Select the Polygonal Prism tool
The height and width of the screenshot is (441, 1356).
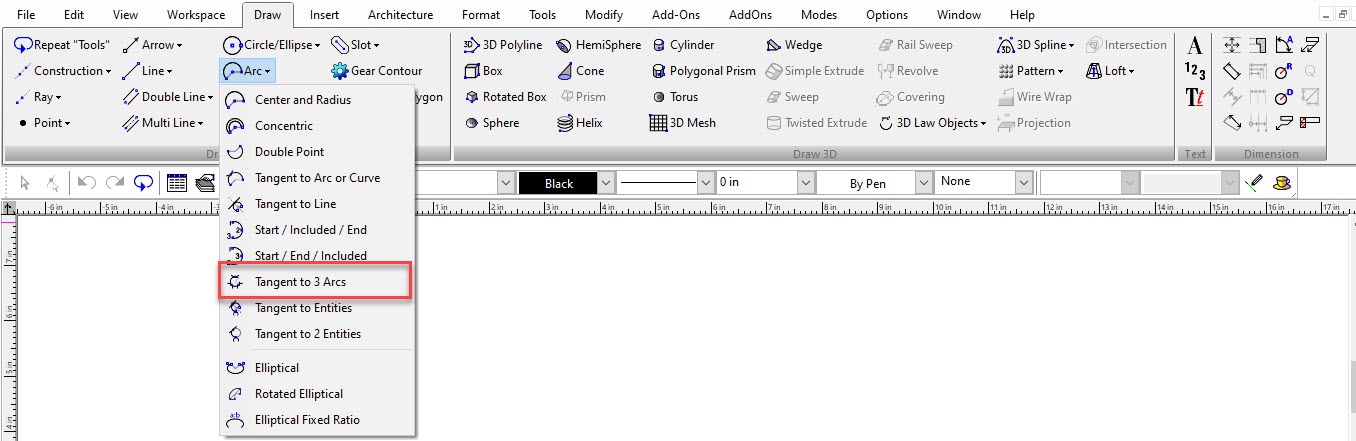(x=703, y=71)
